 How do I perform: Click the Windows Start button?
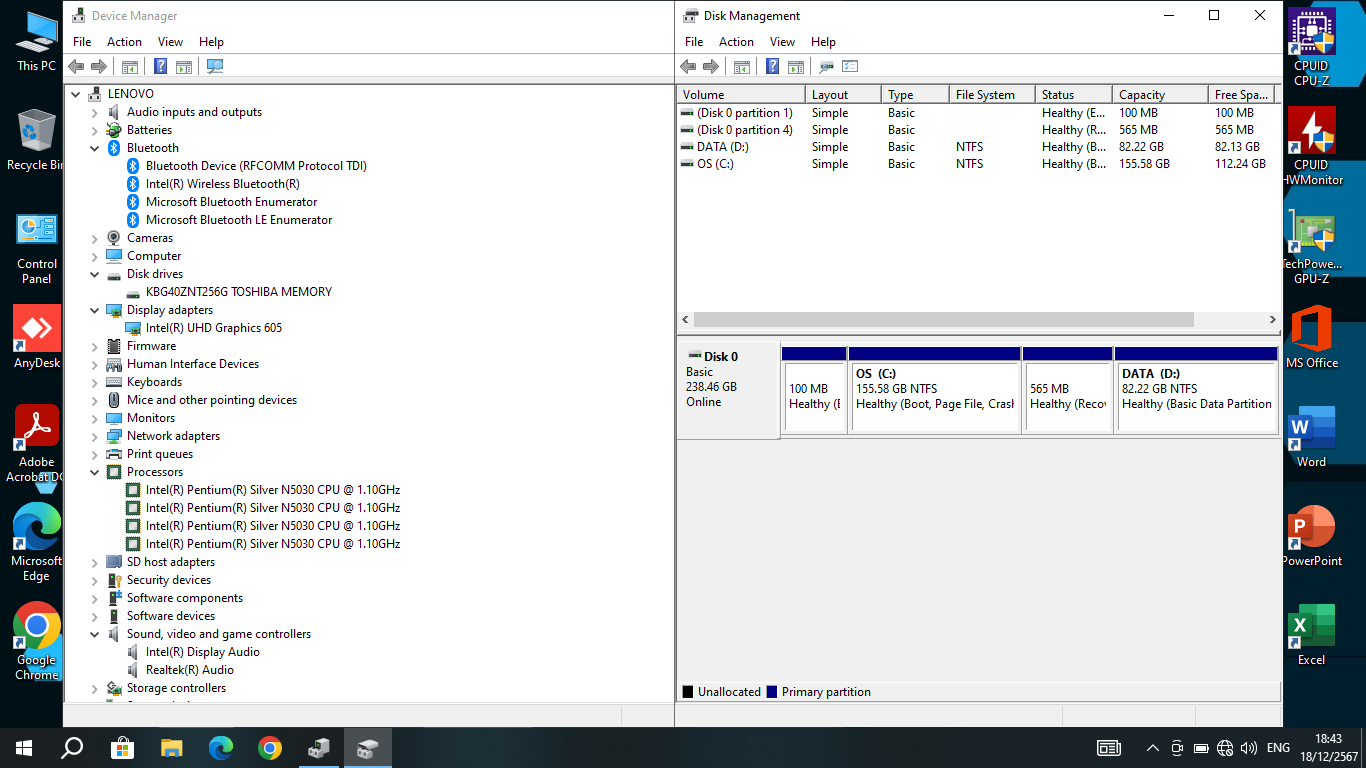[x=24, y=747]
